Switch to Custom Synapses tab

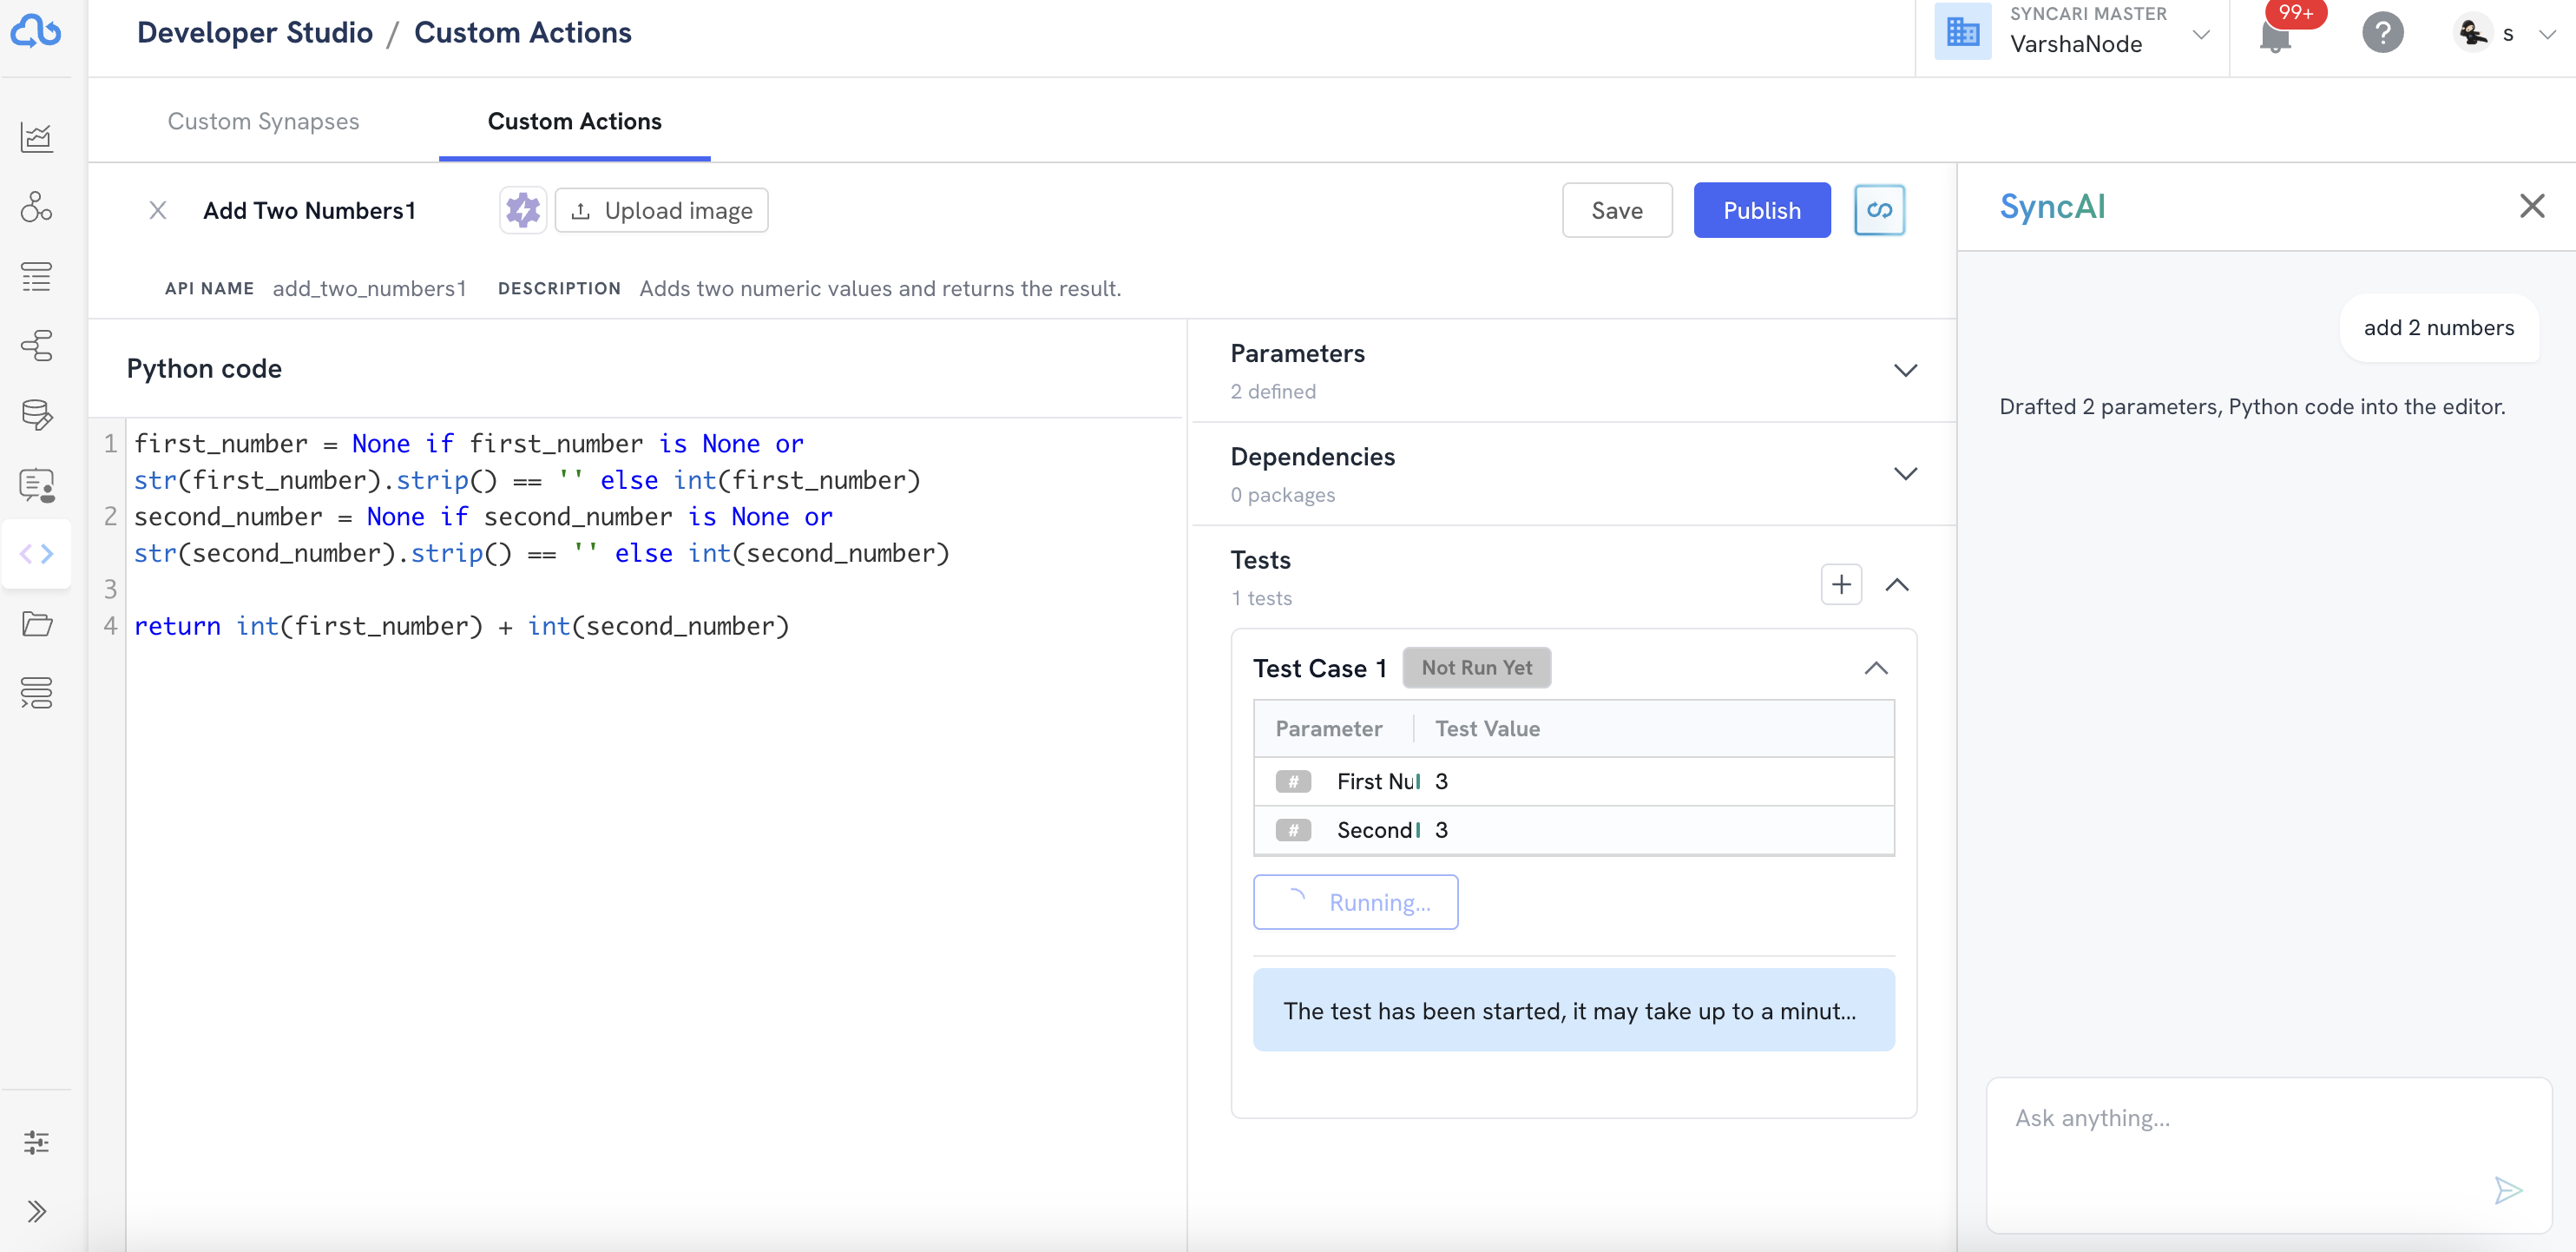click(263, 121)
